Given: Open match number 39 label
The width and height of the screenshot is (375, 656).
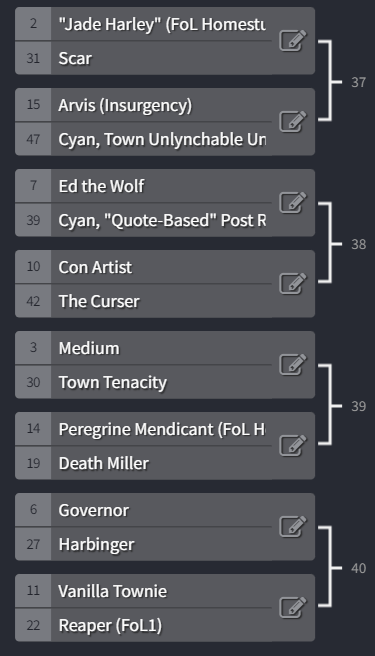Looking at the screenshot, I should point(358,406).
